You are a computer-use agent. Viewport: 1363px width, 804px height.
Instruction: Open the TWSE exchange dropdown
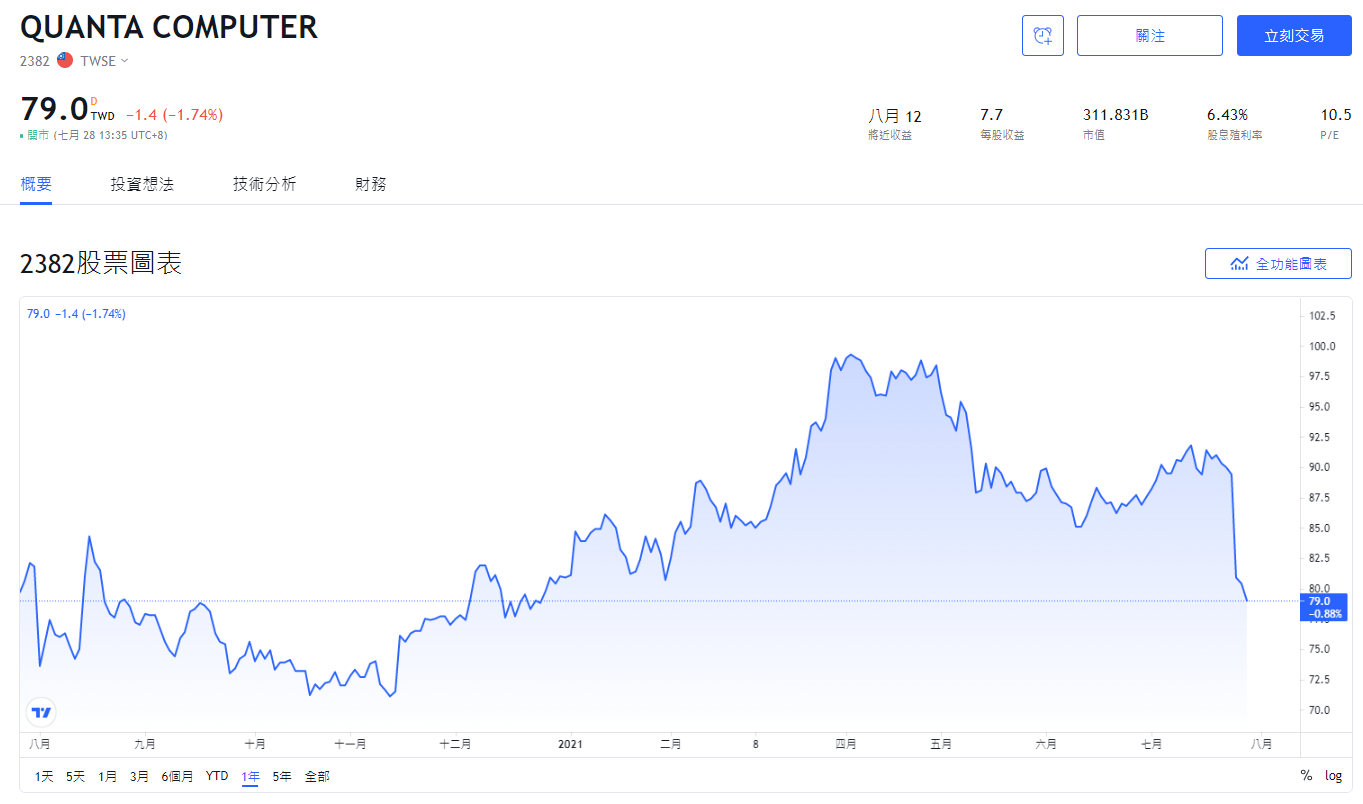(x=105, y=60)
